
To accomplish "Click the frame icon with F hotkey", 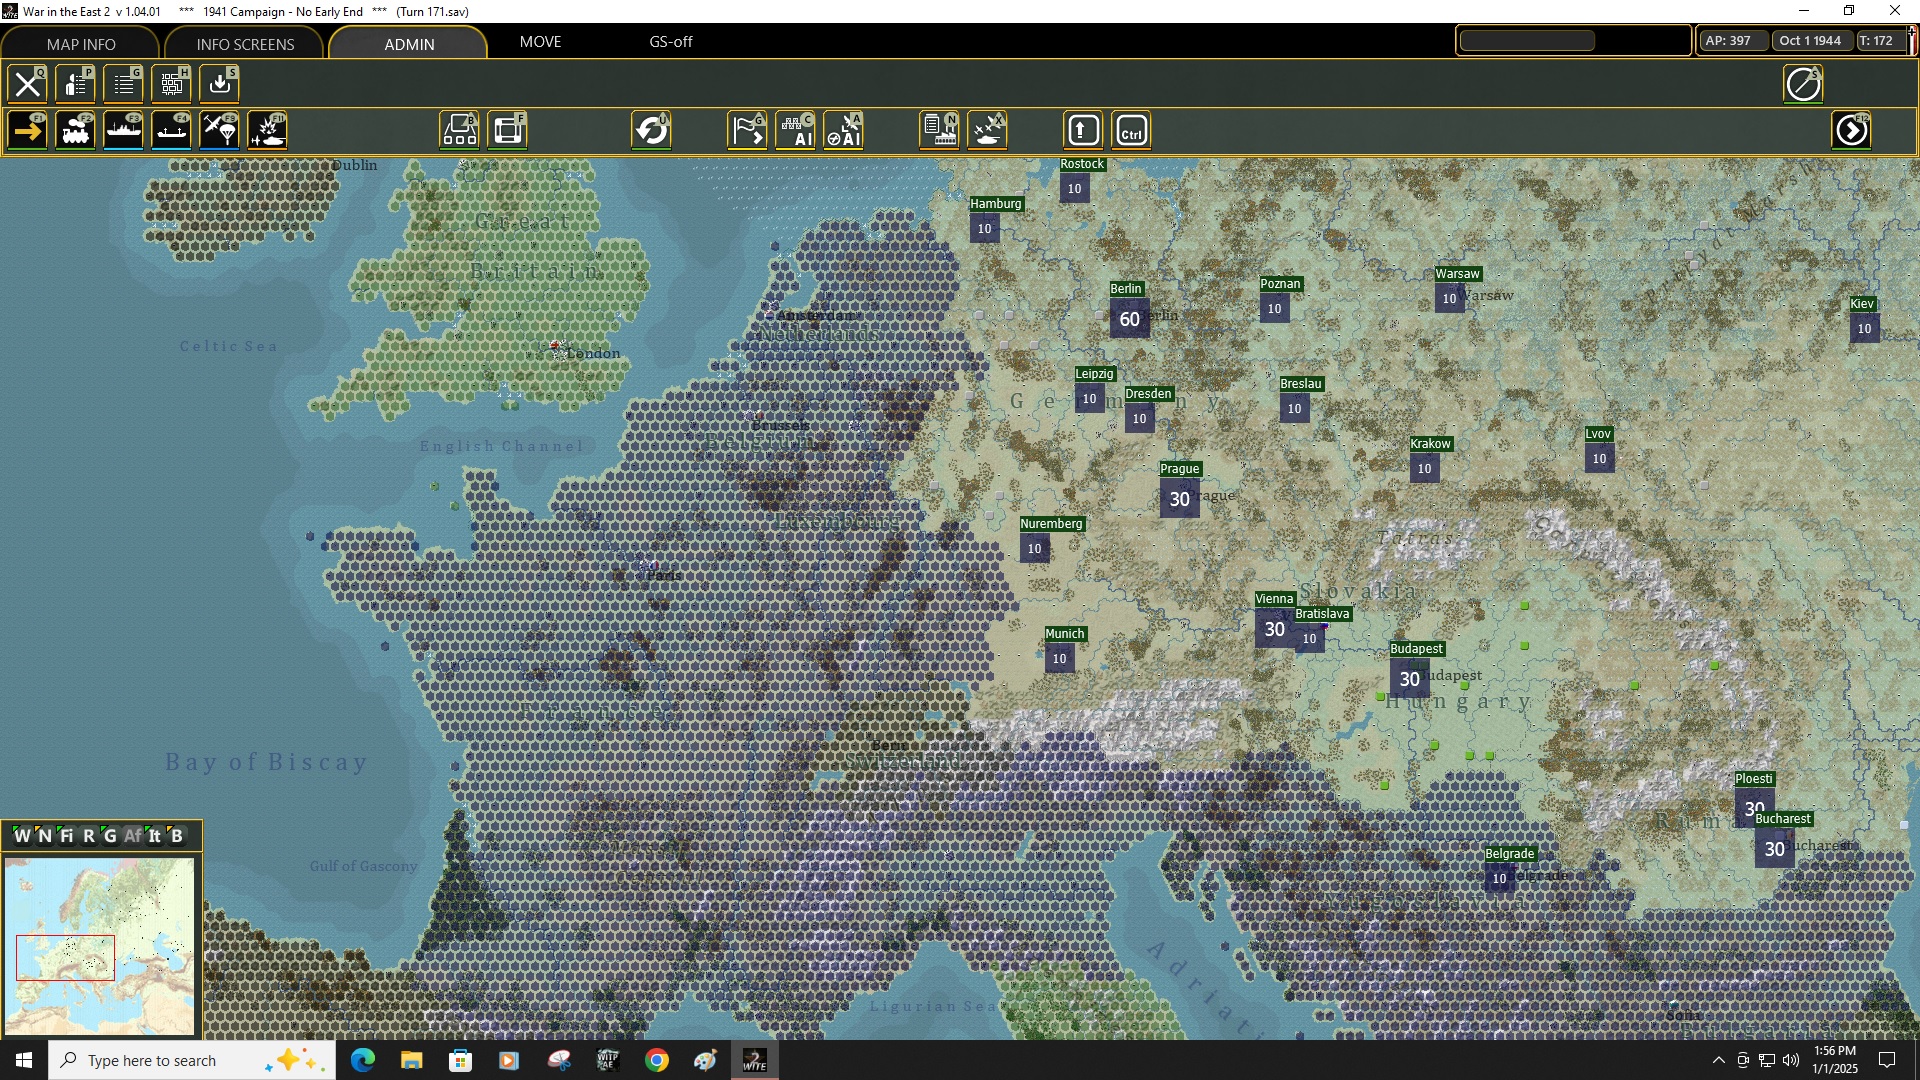I will pos(507,131).
